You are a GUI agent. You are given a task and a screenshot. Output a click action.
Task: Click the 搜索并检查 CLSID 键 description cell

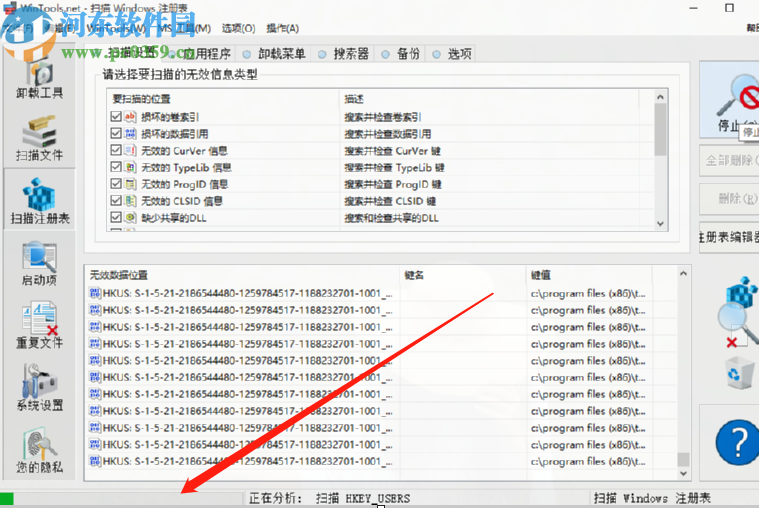point(390,201)
